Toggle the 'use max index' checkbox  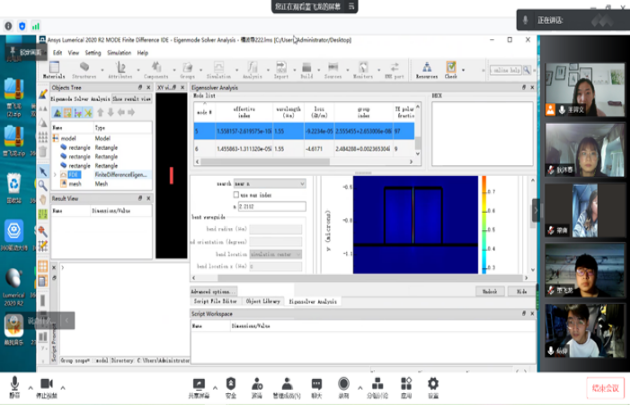pyautogui.click(x=237, y=194)
